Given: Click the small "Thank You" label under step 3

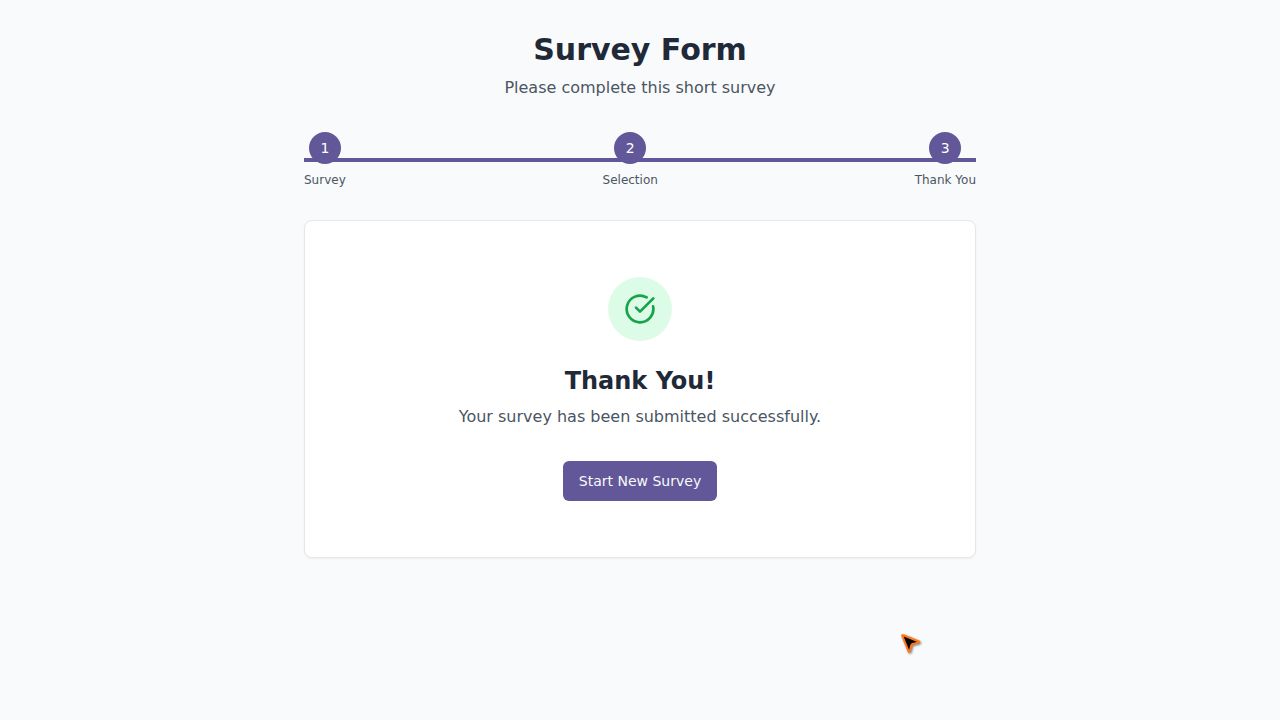Looking at the screenshot, I should [945, 180].
